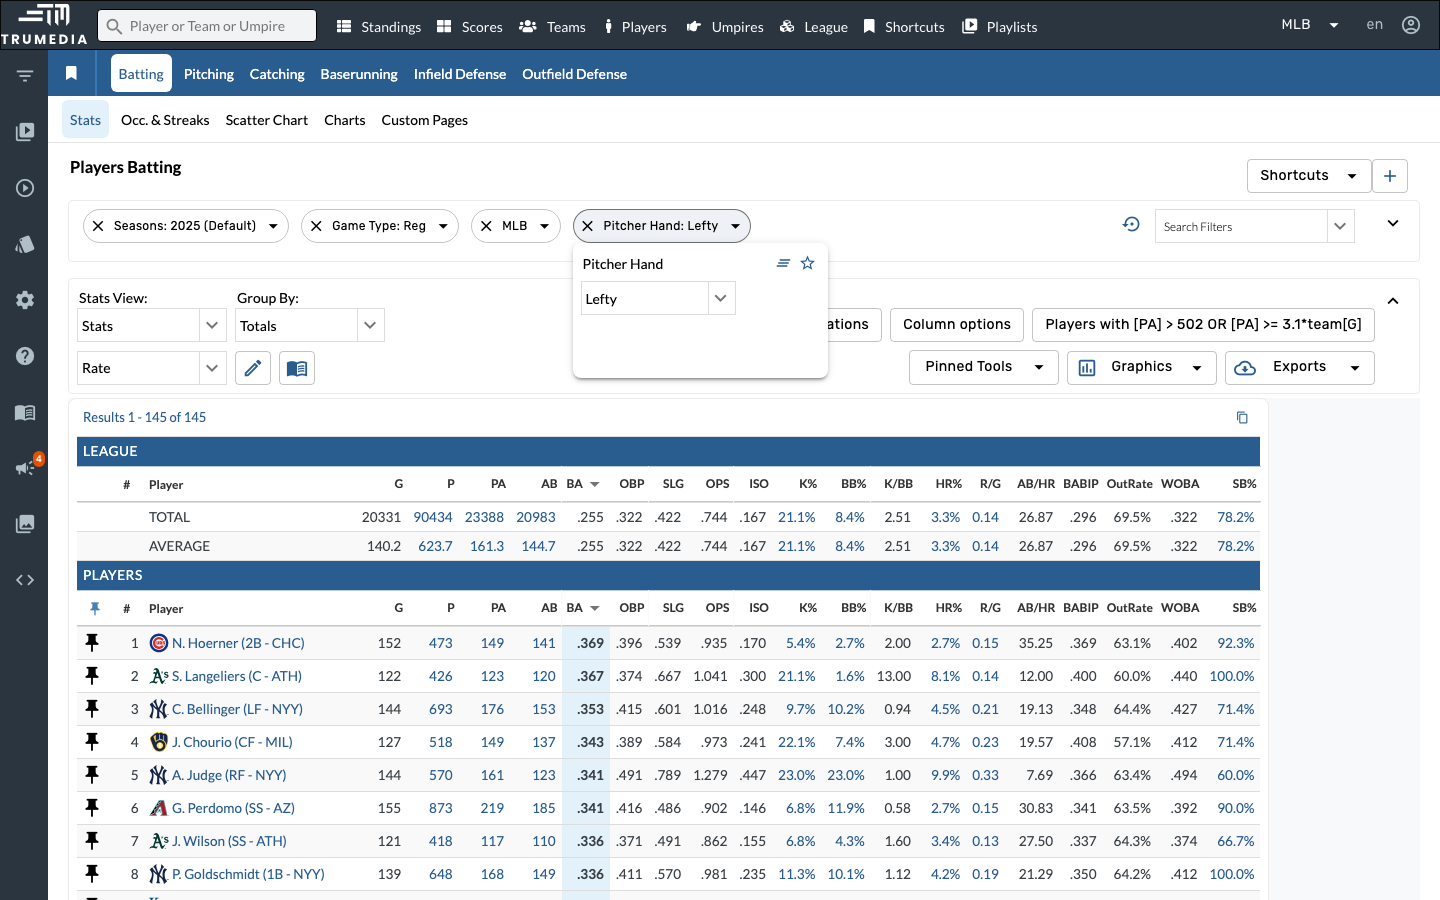The image size is (1440, 900).
Task: Remove the Seasons: 2025 filter X
Action: [x=98, y=226]
